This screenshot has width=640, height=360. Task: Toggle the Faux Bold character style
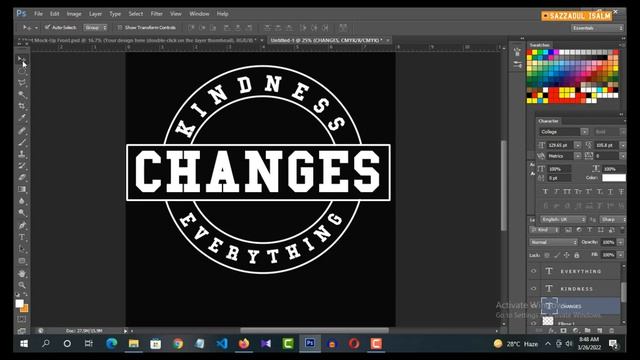pos(545,191)
